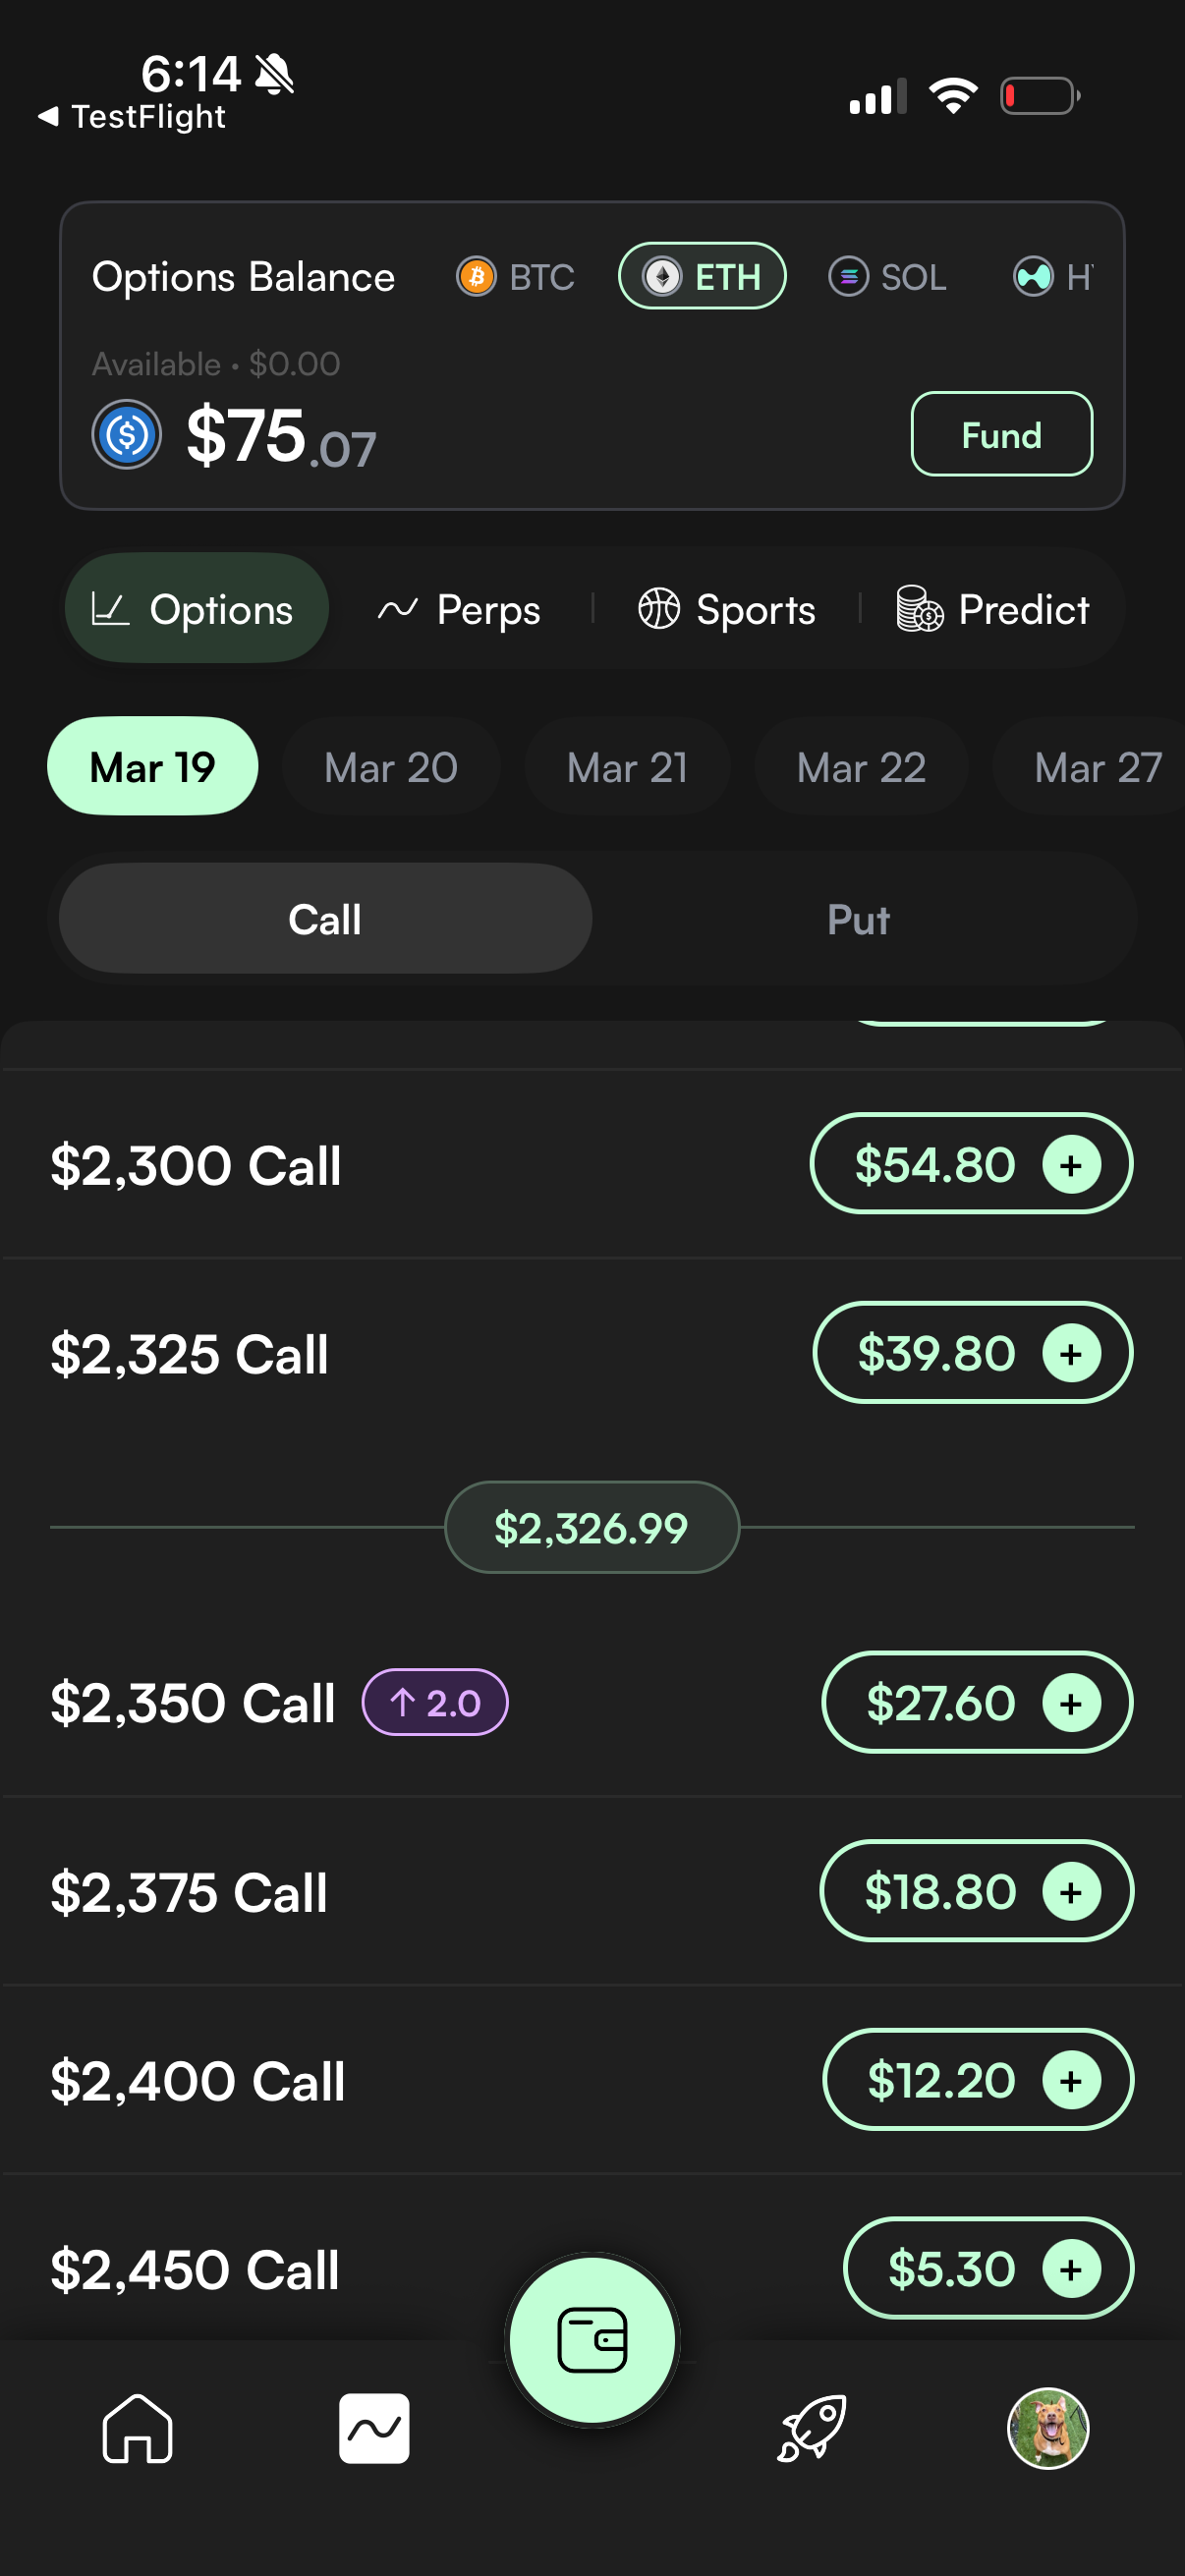Select BTC as the asset

(516, 277)
